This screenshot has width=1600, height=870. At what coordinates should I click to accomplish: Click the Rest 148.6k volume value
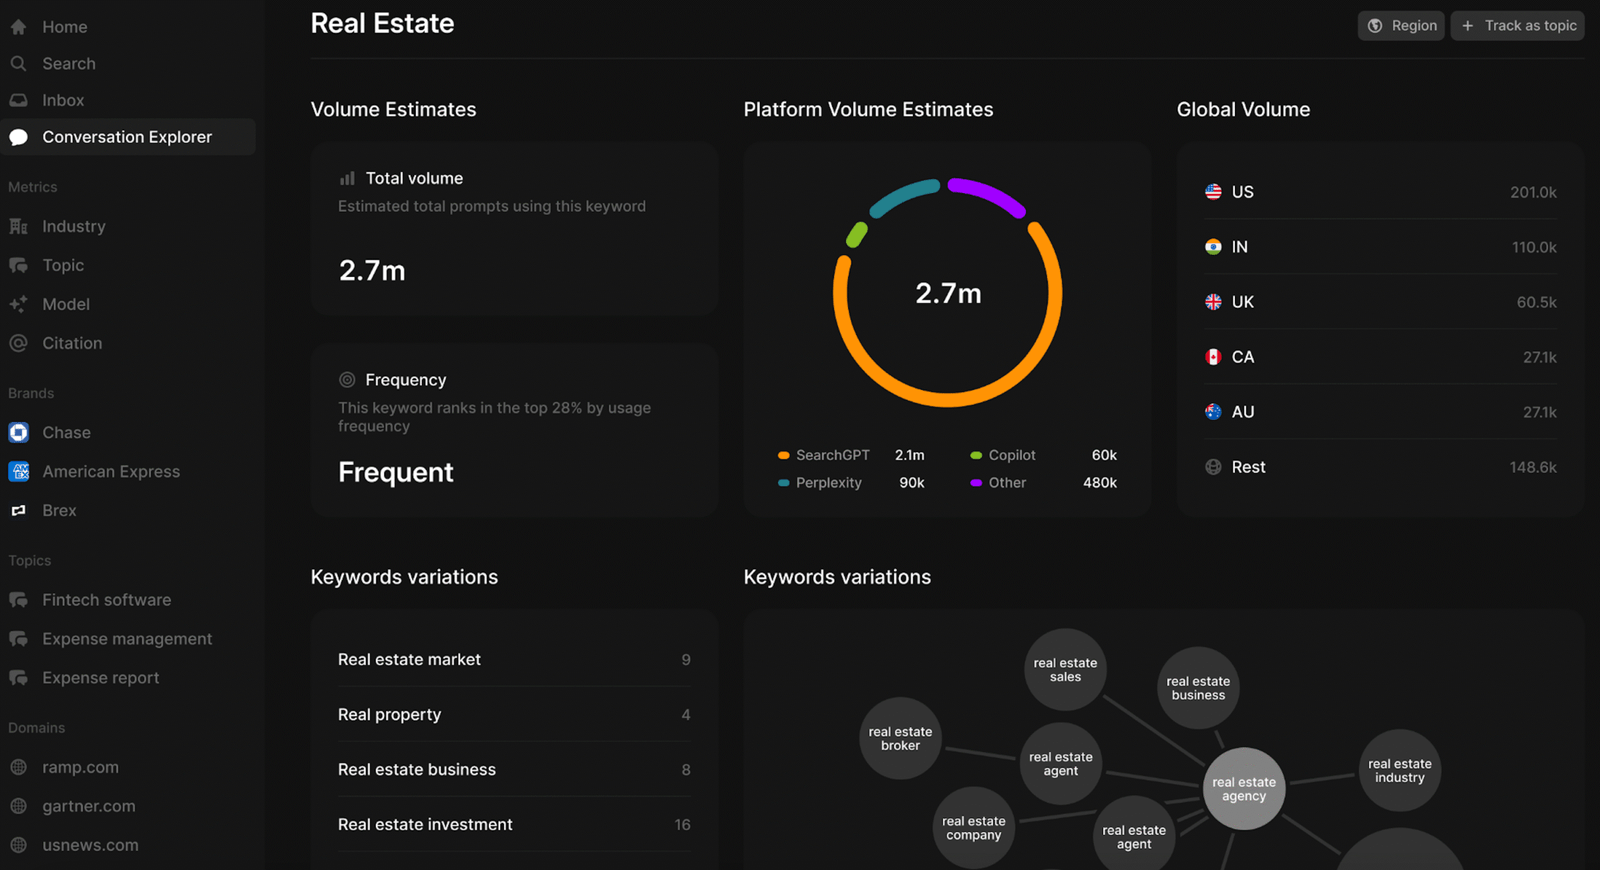pos(1533,467)
